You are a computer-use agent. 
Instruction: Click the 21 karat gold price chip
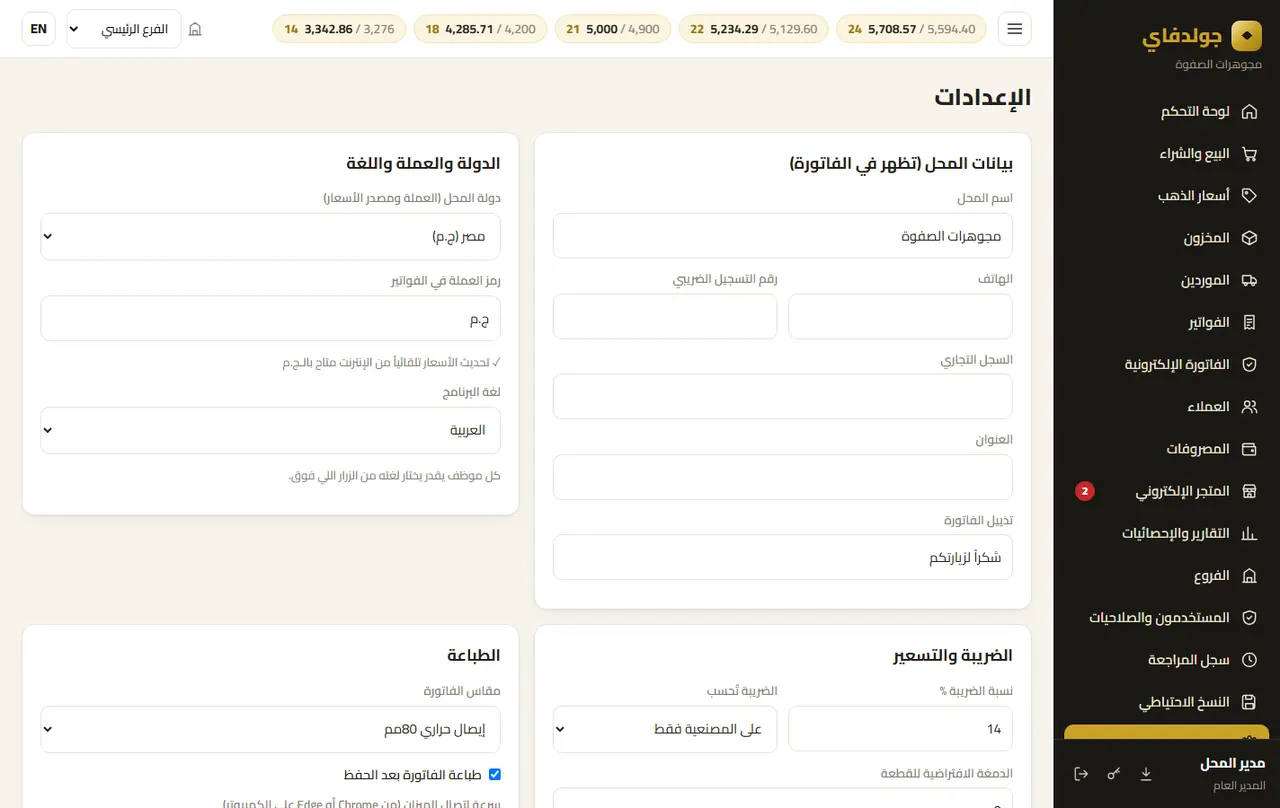coord(612,29)
